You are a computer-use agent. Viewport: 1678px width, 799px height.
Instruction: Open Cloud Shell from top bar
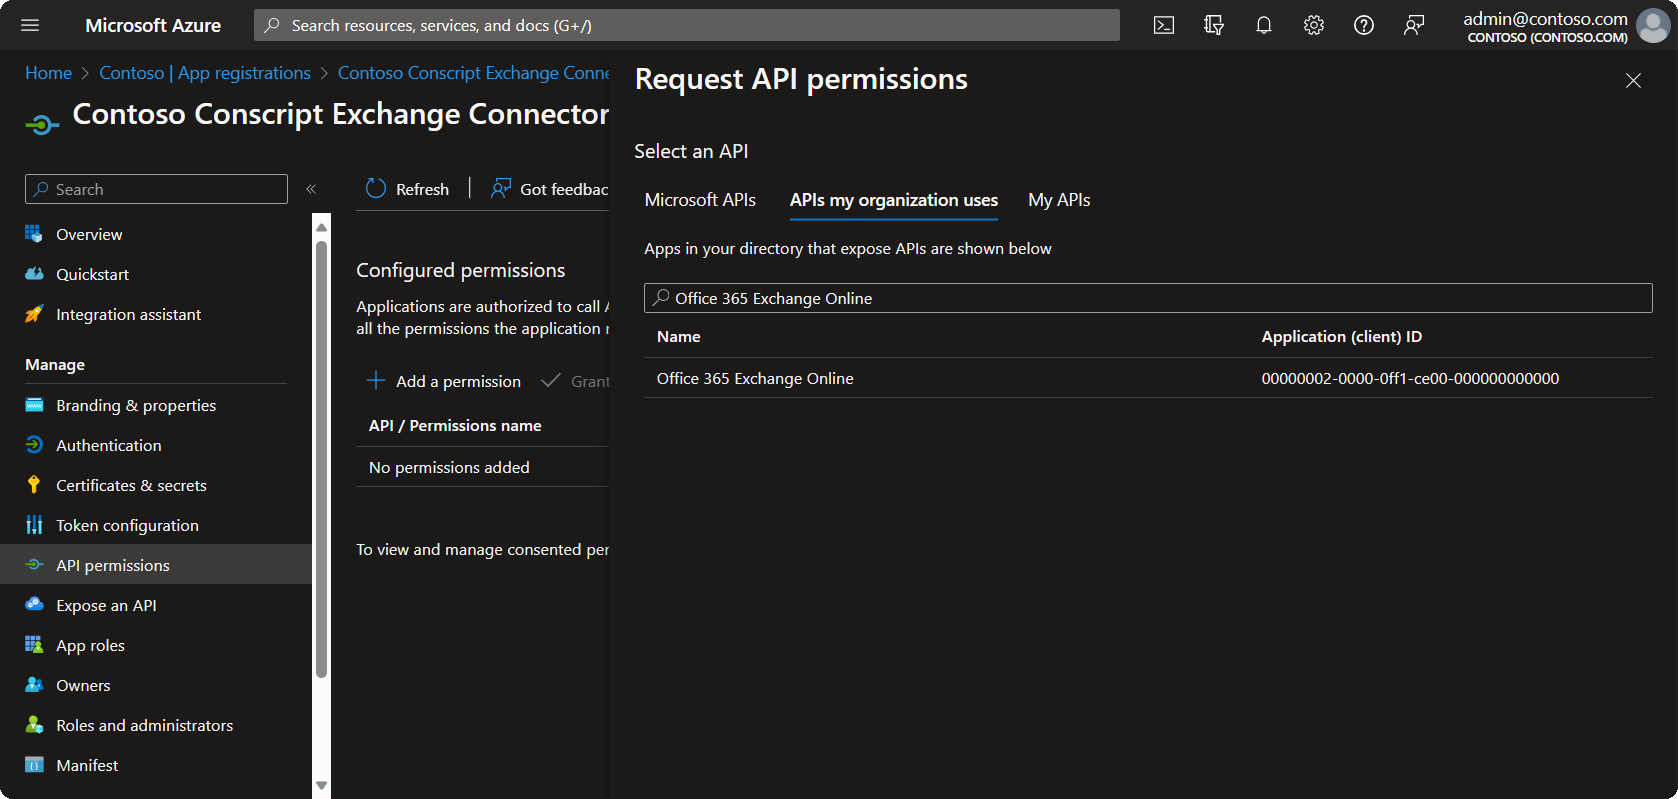(x=1164, y=25)
